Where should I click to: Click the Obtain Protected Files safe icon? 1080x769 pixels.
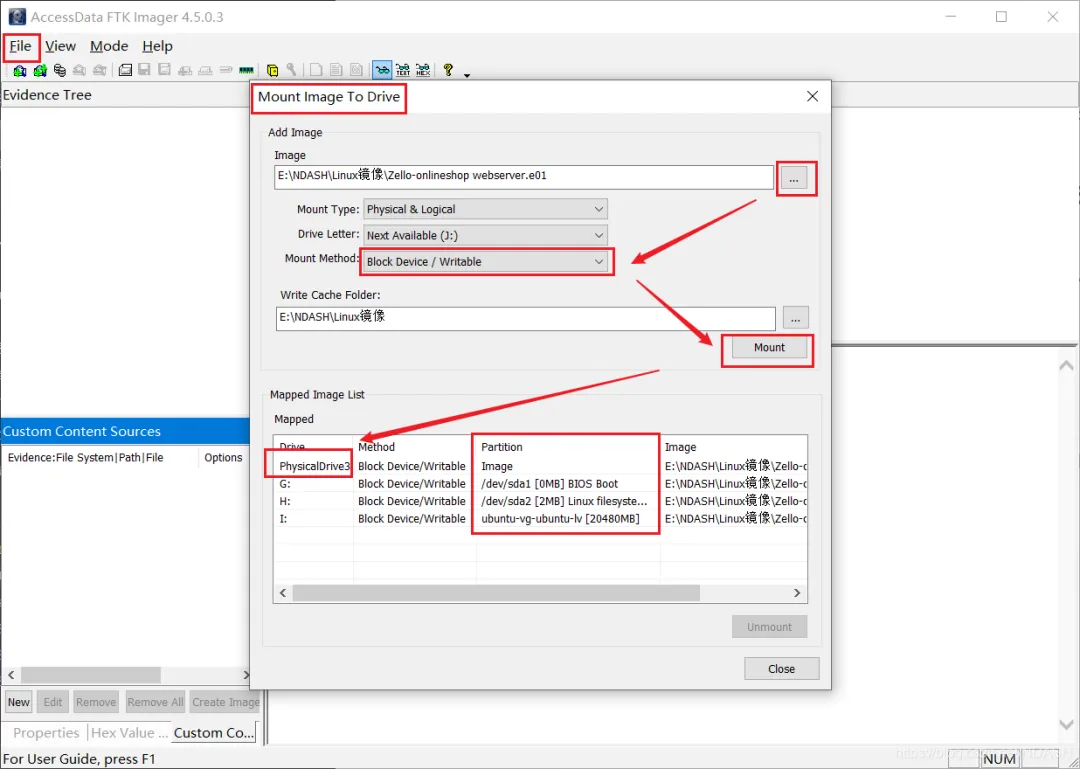(x=272, y=70)
